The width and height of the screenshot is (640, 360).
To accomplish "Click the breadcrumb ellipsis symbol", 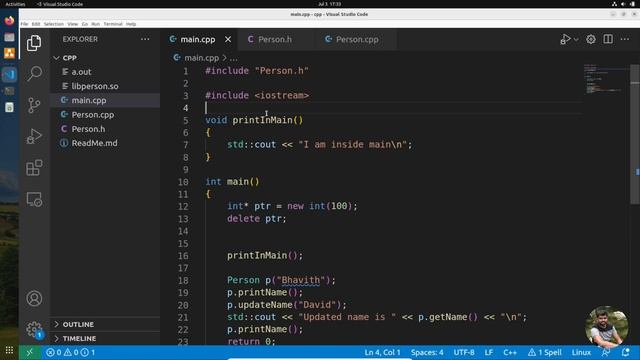I will pos(233,58).
